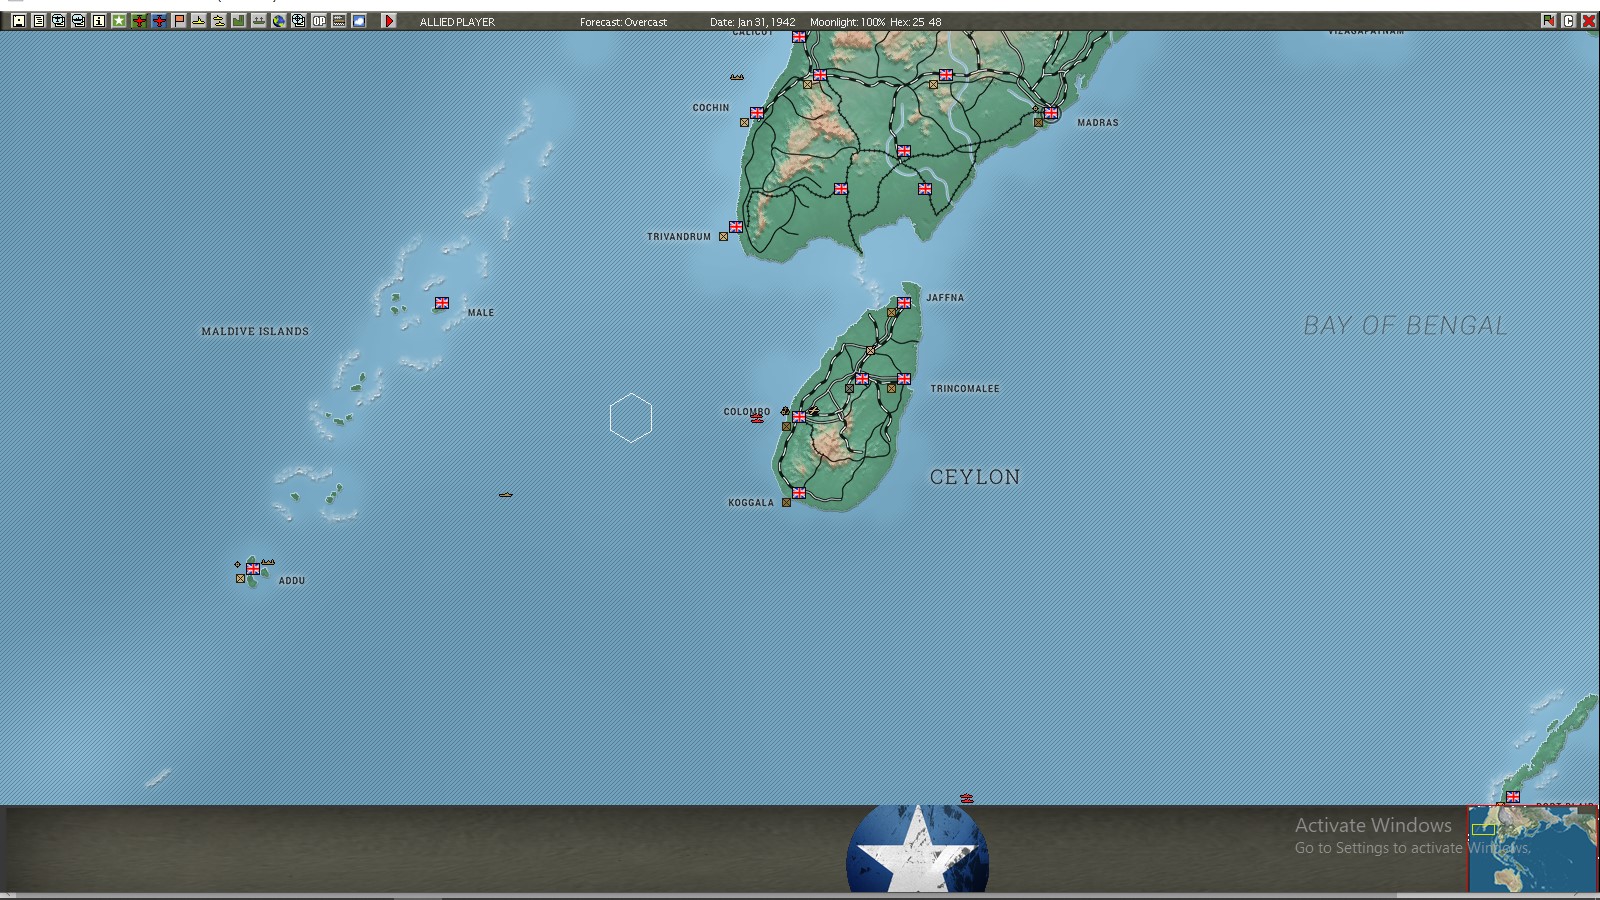Click the 'BAY OF BENGAL' label
This screenshot has height=900, width=1600.
pos(1406,326)
